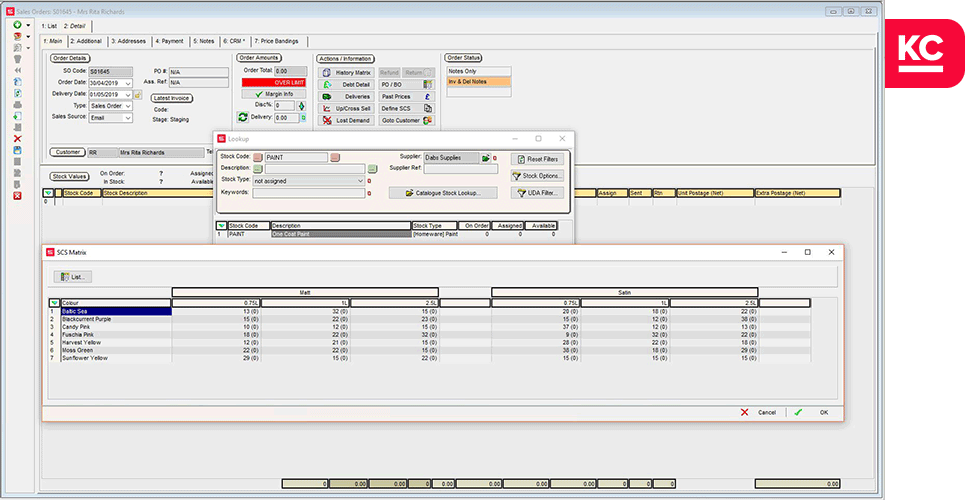Click the History Matrix button

(346, 73)
